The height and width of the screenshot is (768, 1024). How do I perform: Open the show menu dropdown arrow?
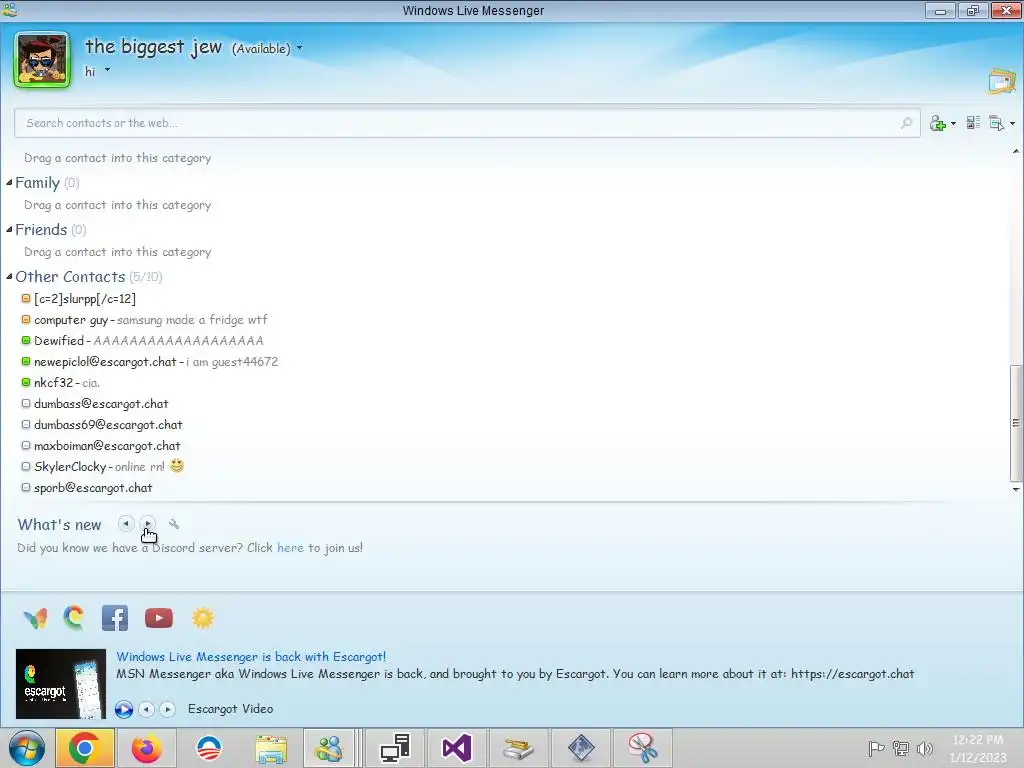coord(1012,123)
